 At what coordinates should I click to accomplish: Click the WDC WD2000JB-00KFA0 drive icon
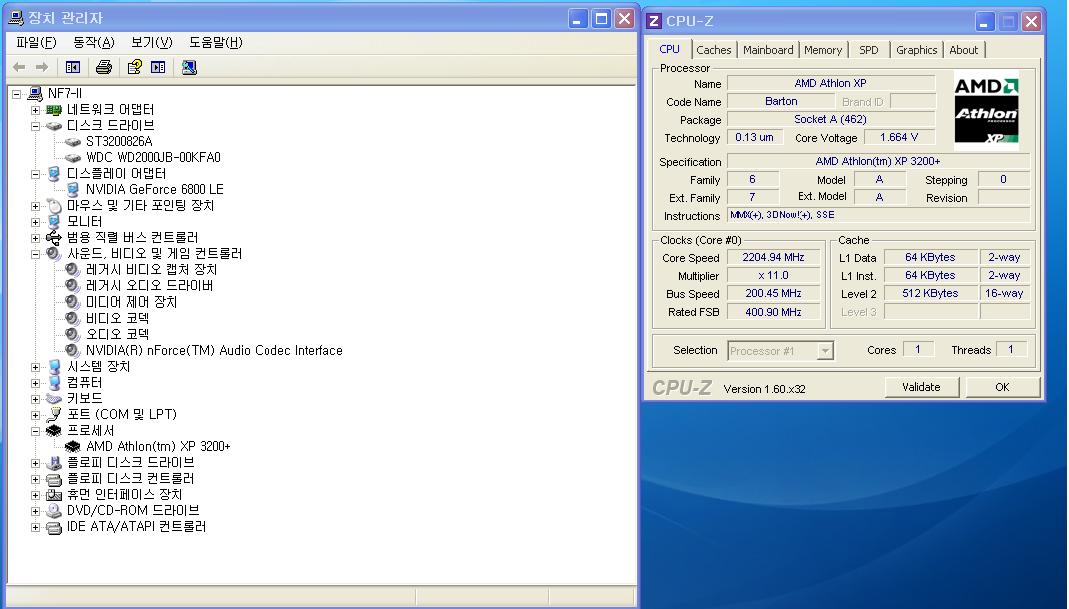pos(73,158)
